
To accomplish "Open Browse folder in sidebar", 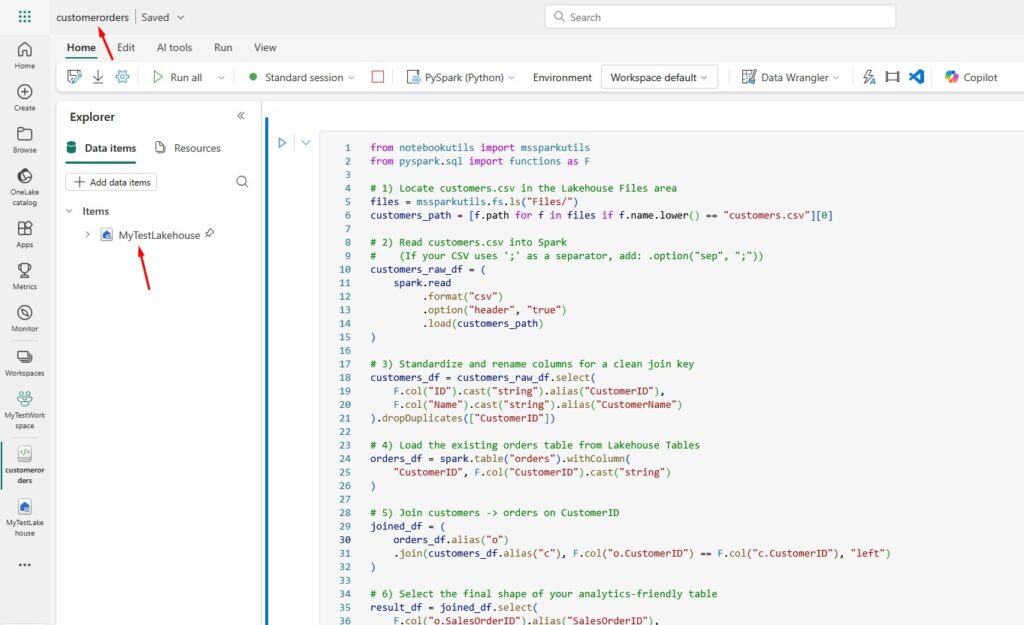I will pyautogui.click(x=24, y=140).
